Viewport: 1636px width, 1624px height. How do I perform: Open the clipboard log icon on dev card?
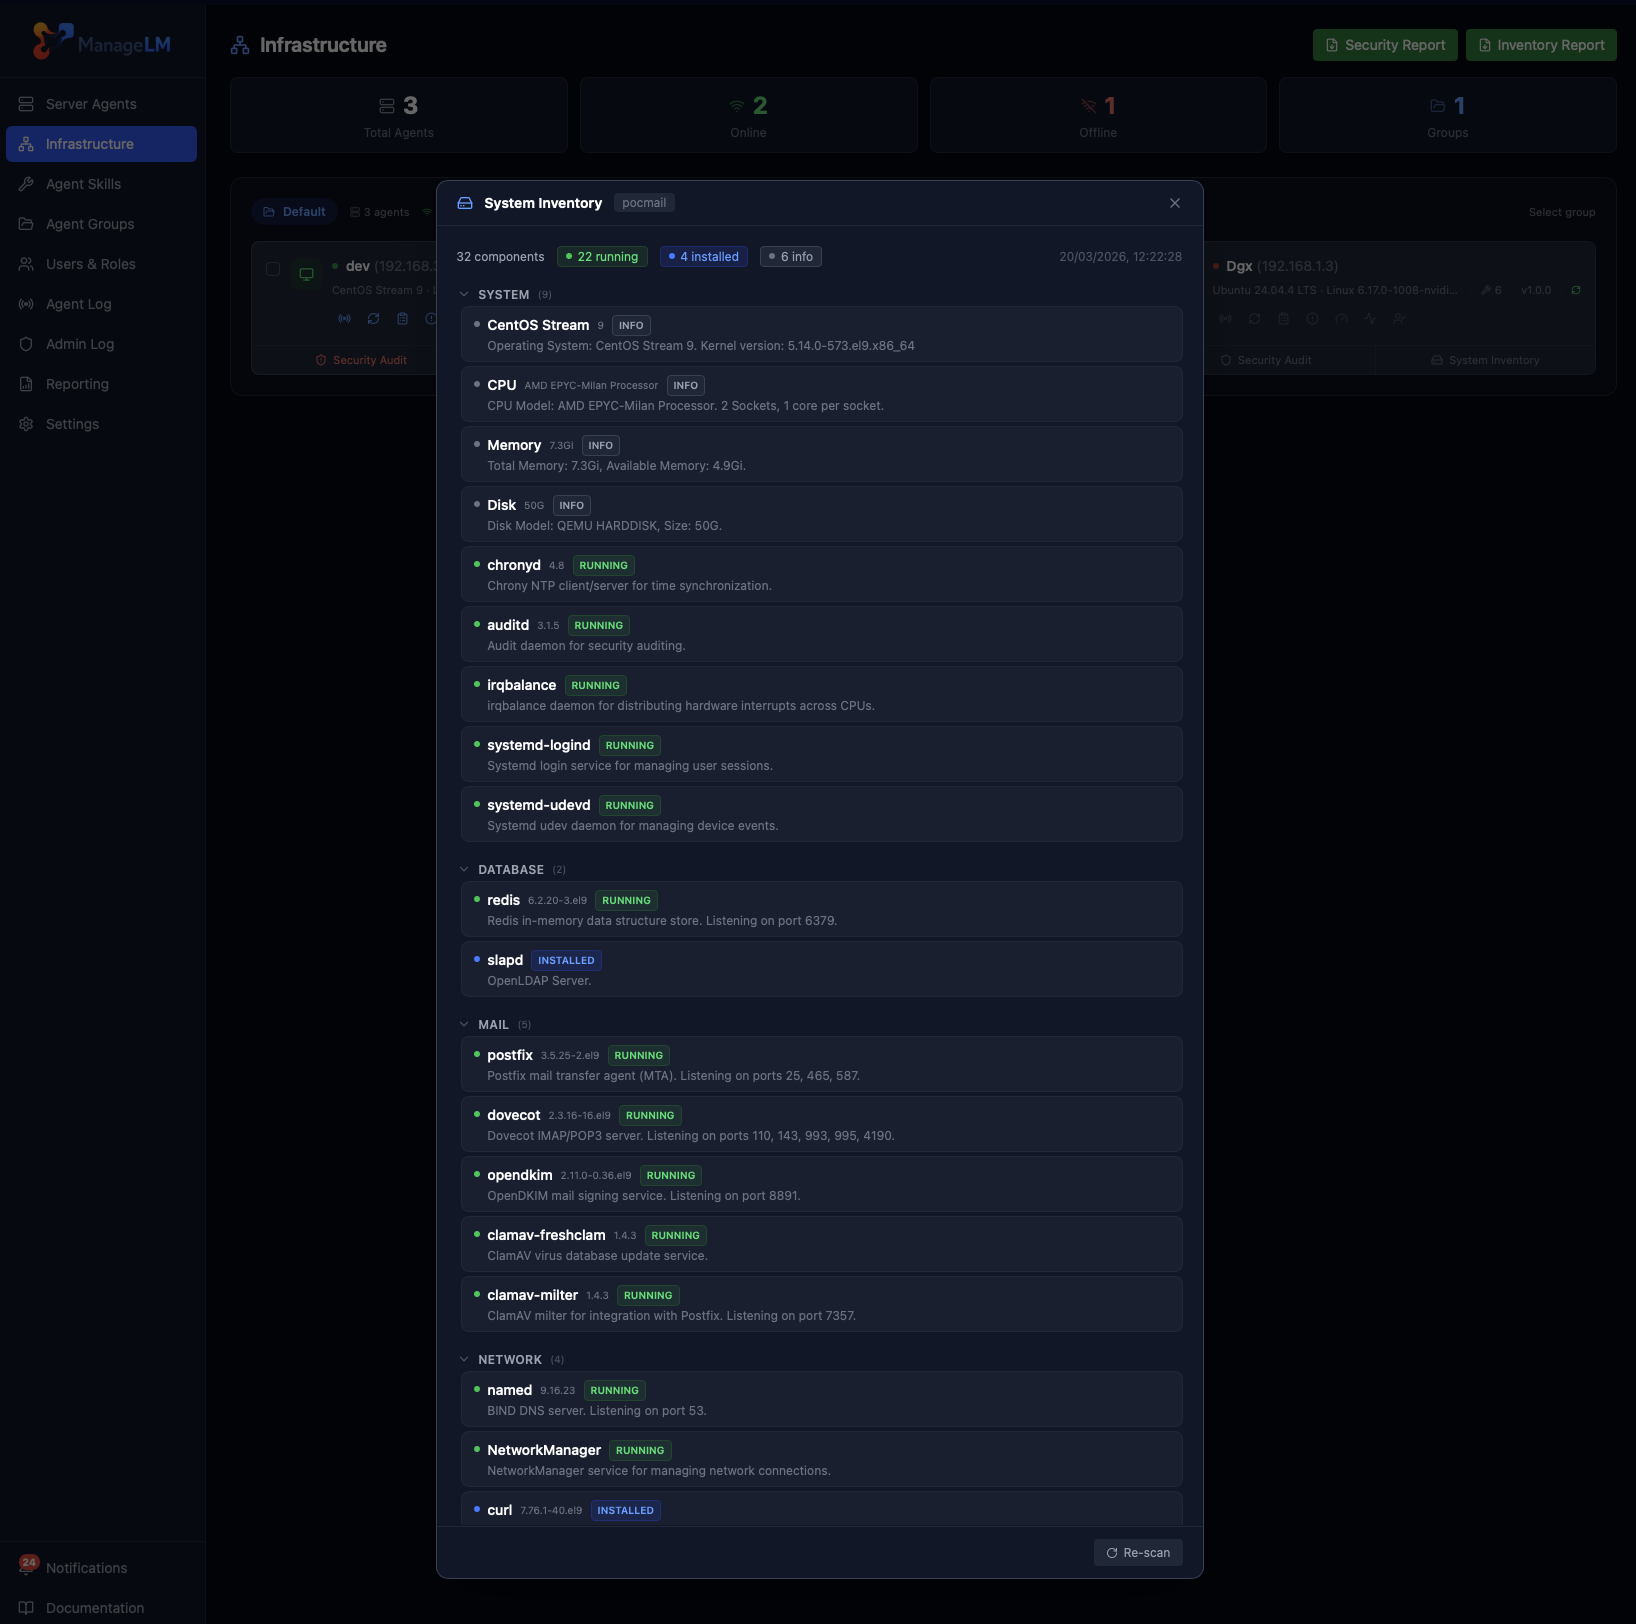tap(402, 318)
